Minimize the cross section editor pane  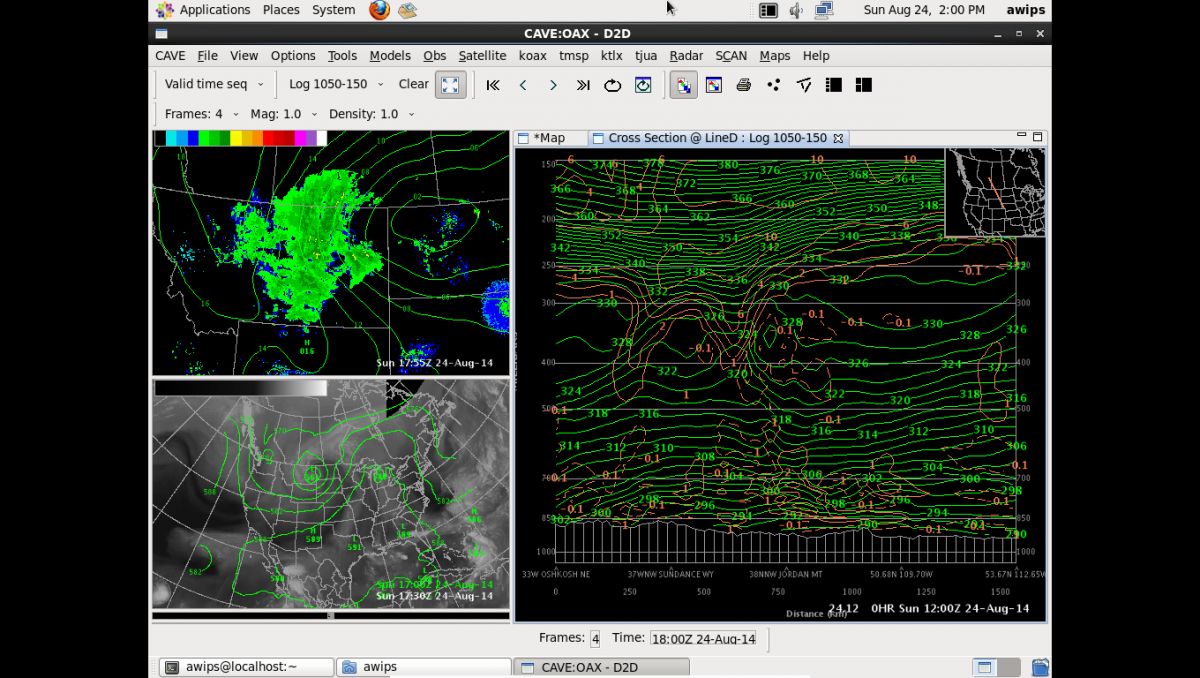(x=1022, y=135)
